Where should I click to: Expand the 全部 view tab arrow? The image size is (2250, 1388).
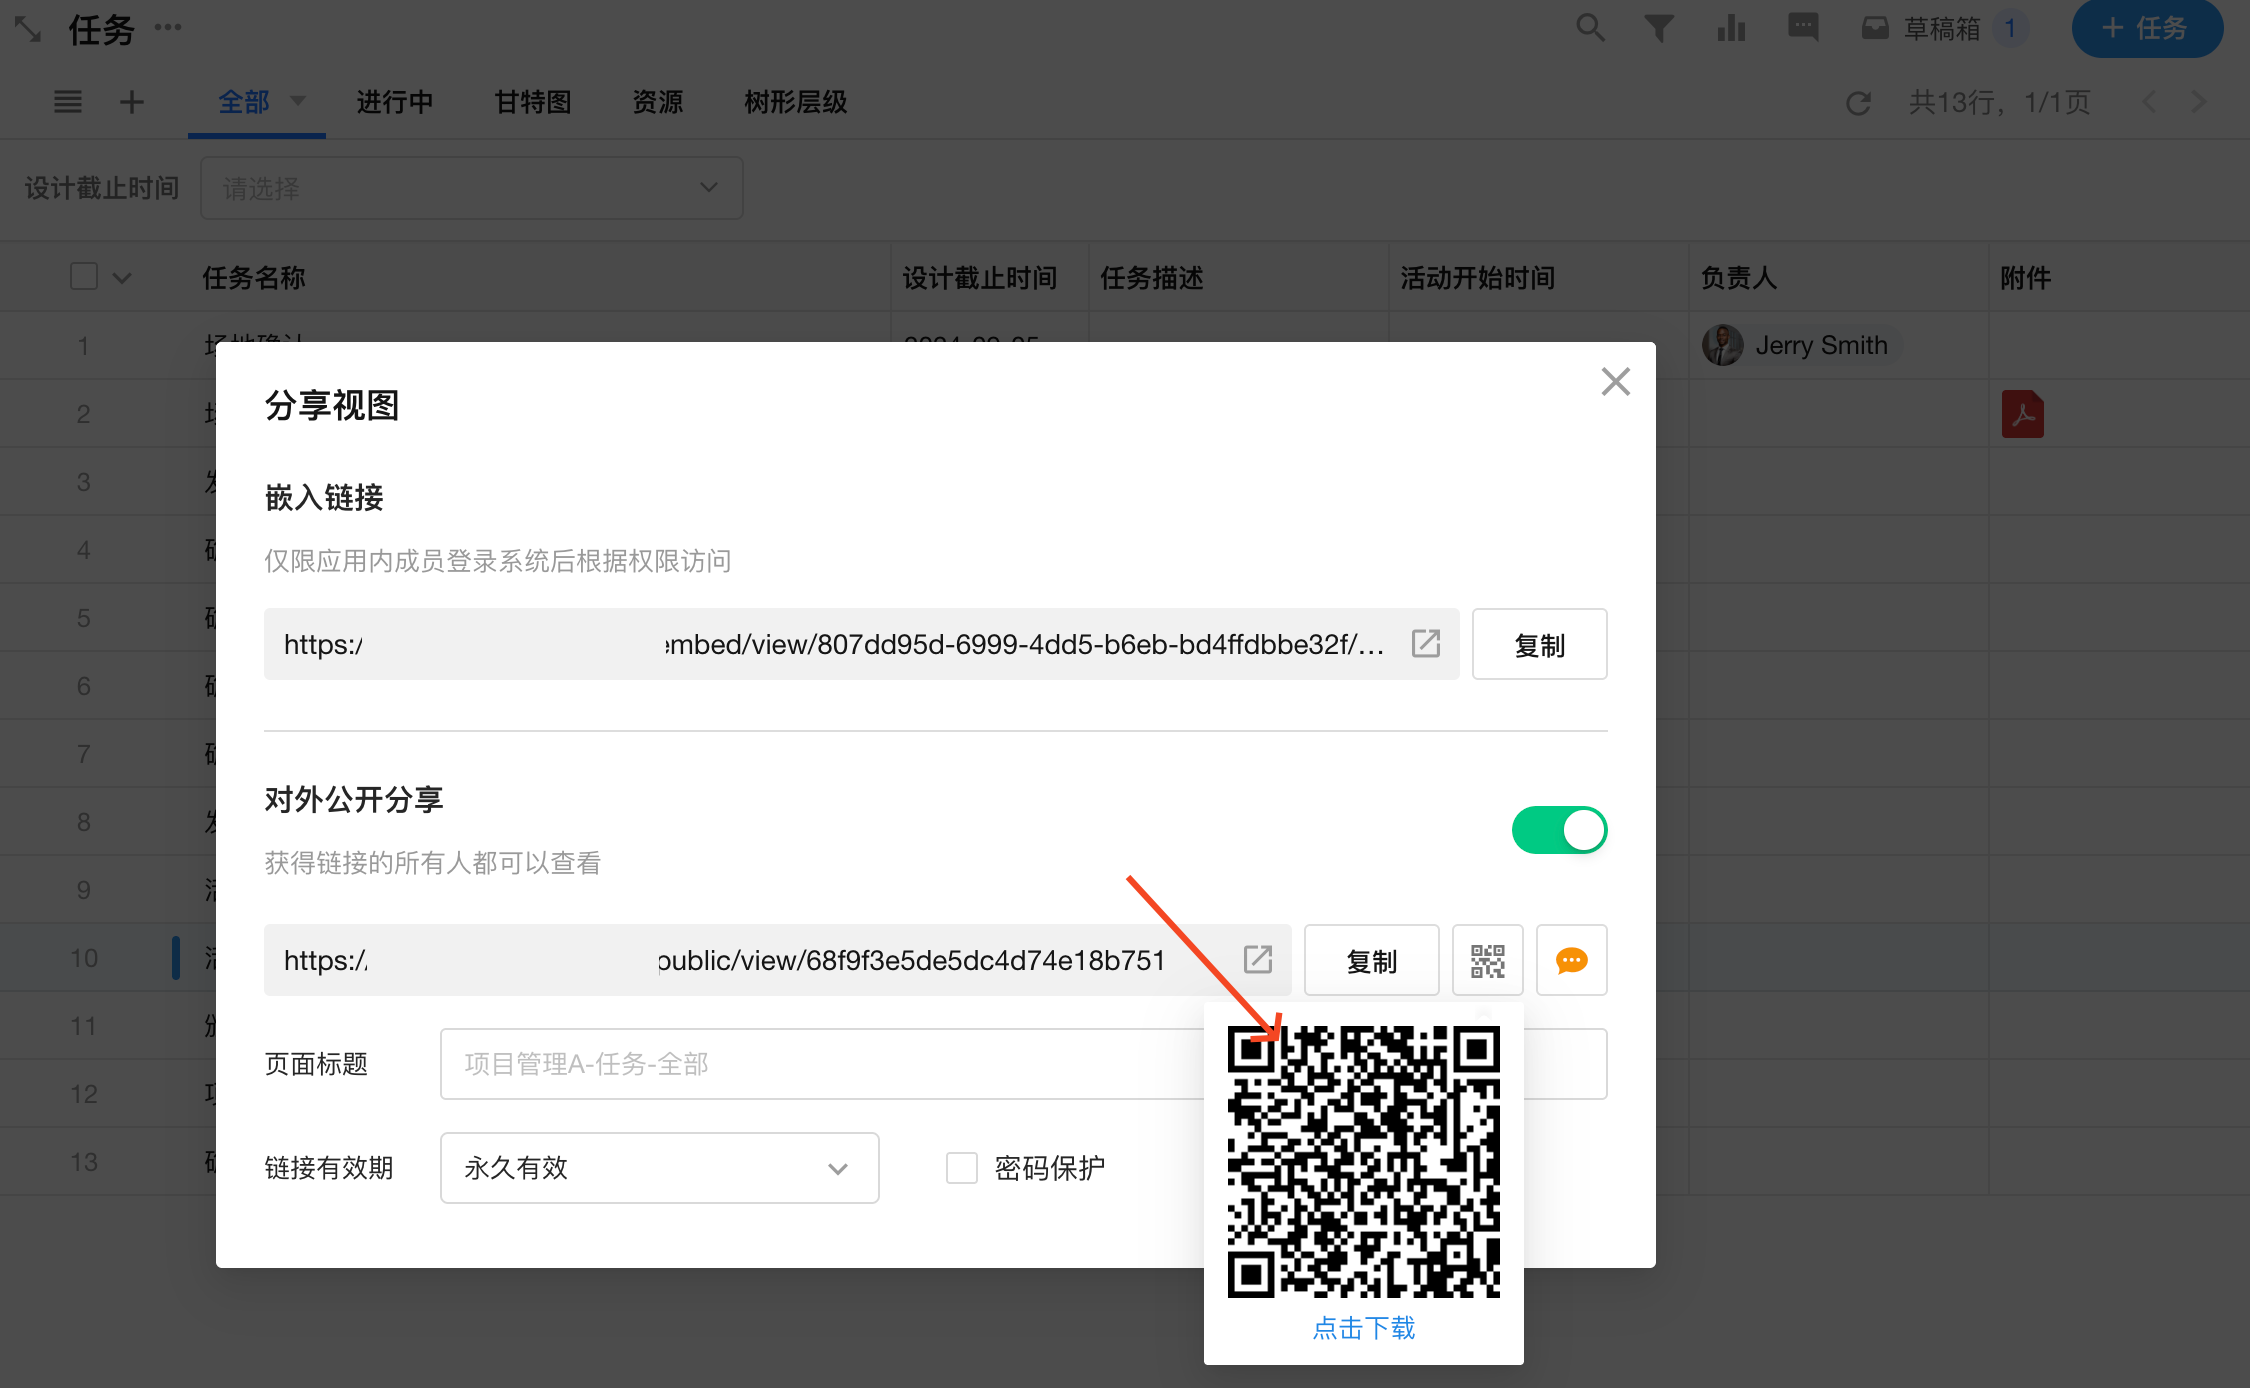click(297, 101)
